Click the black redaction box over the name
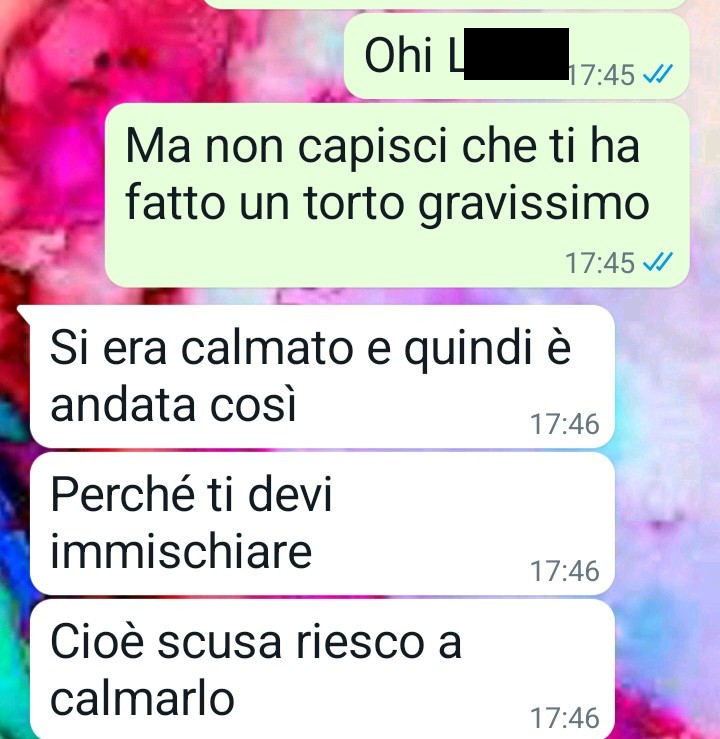Viewport: 720px width, 739px height. pos(516,54)
